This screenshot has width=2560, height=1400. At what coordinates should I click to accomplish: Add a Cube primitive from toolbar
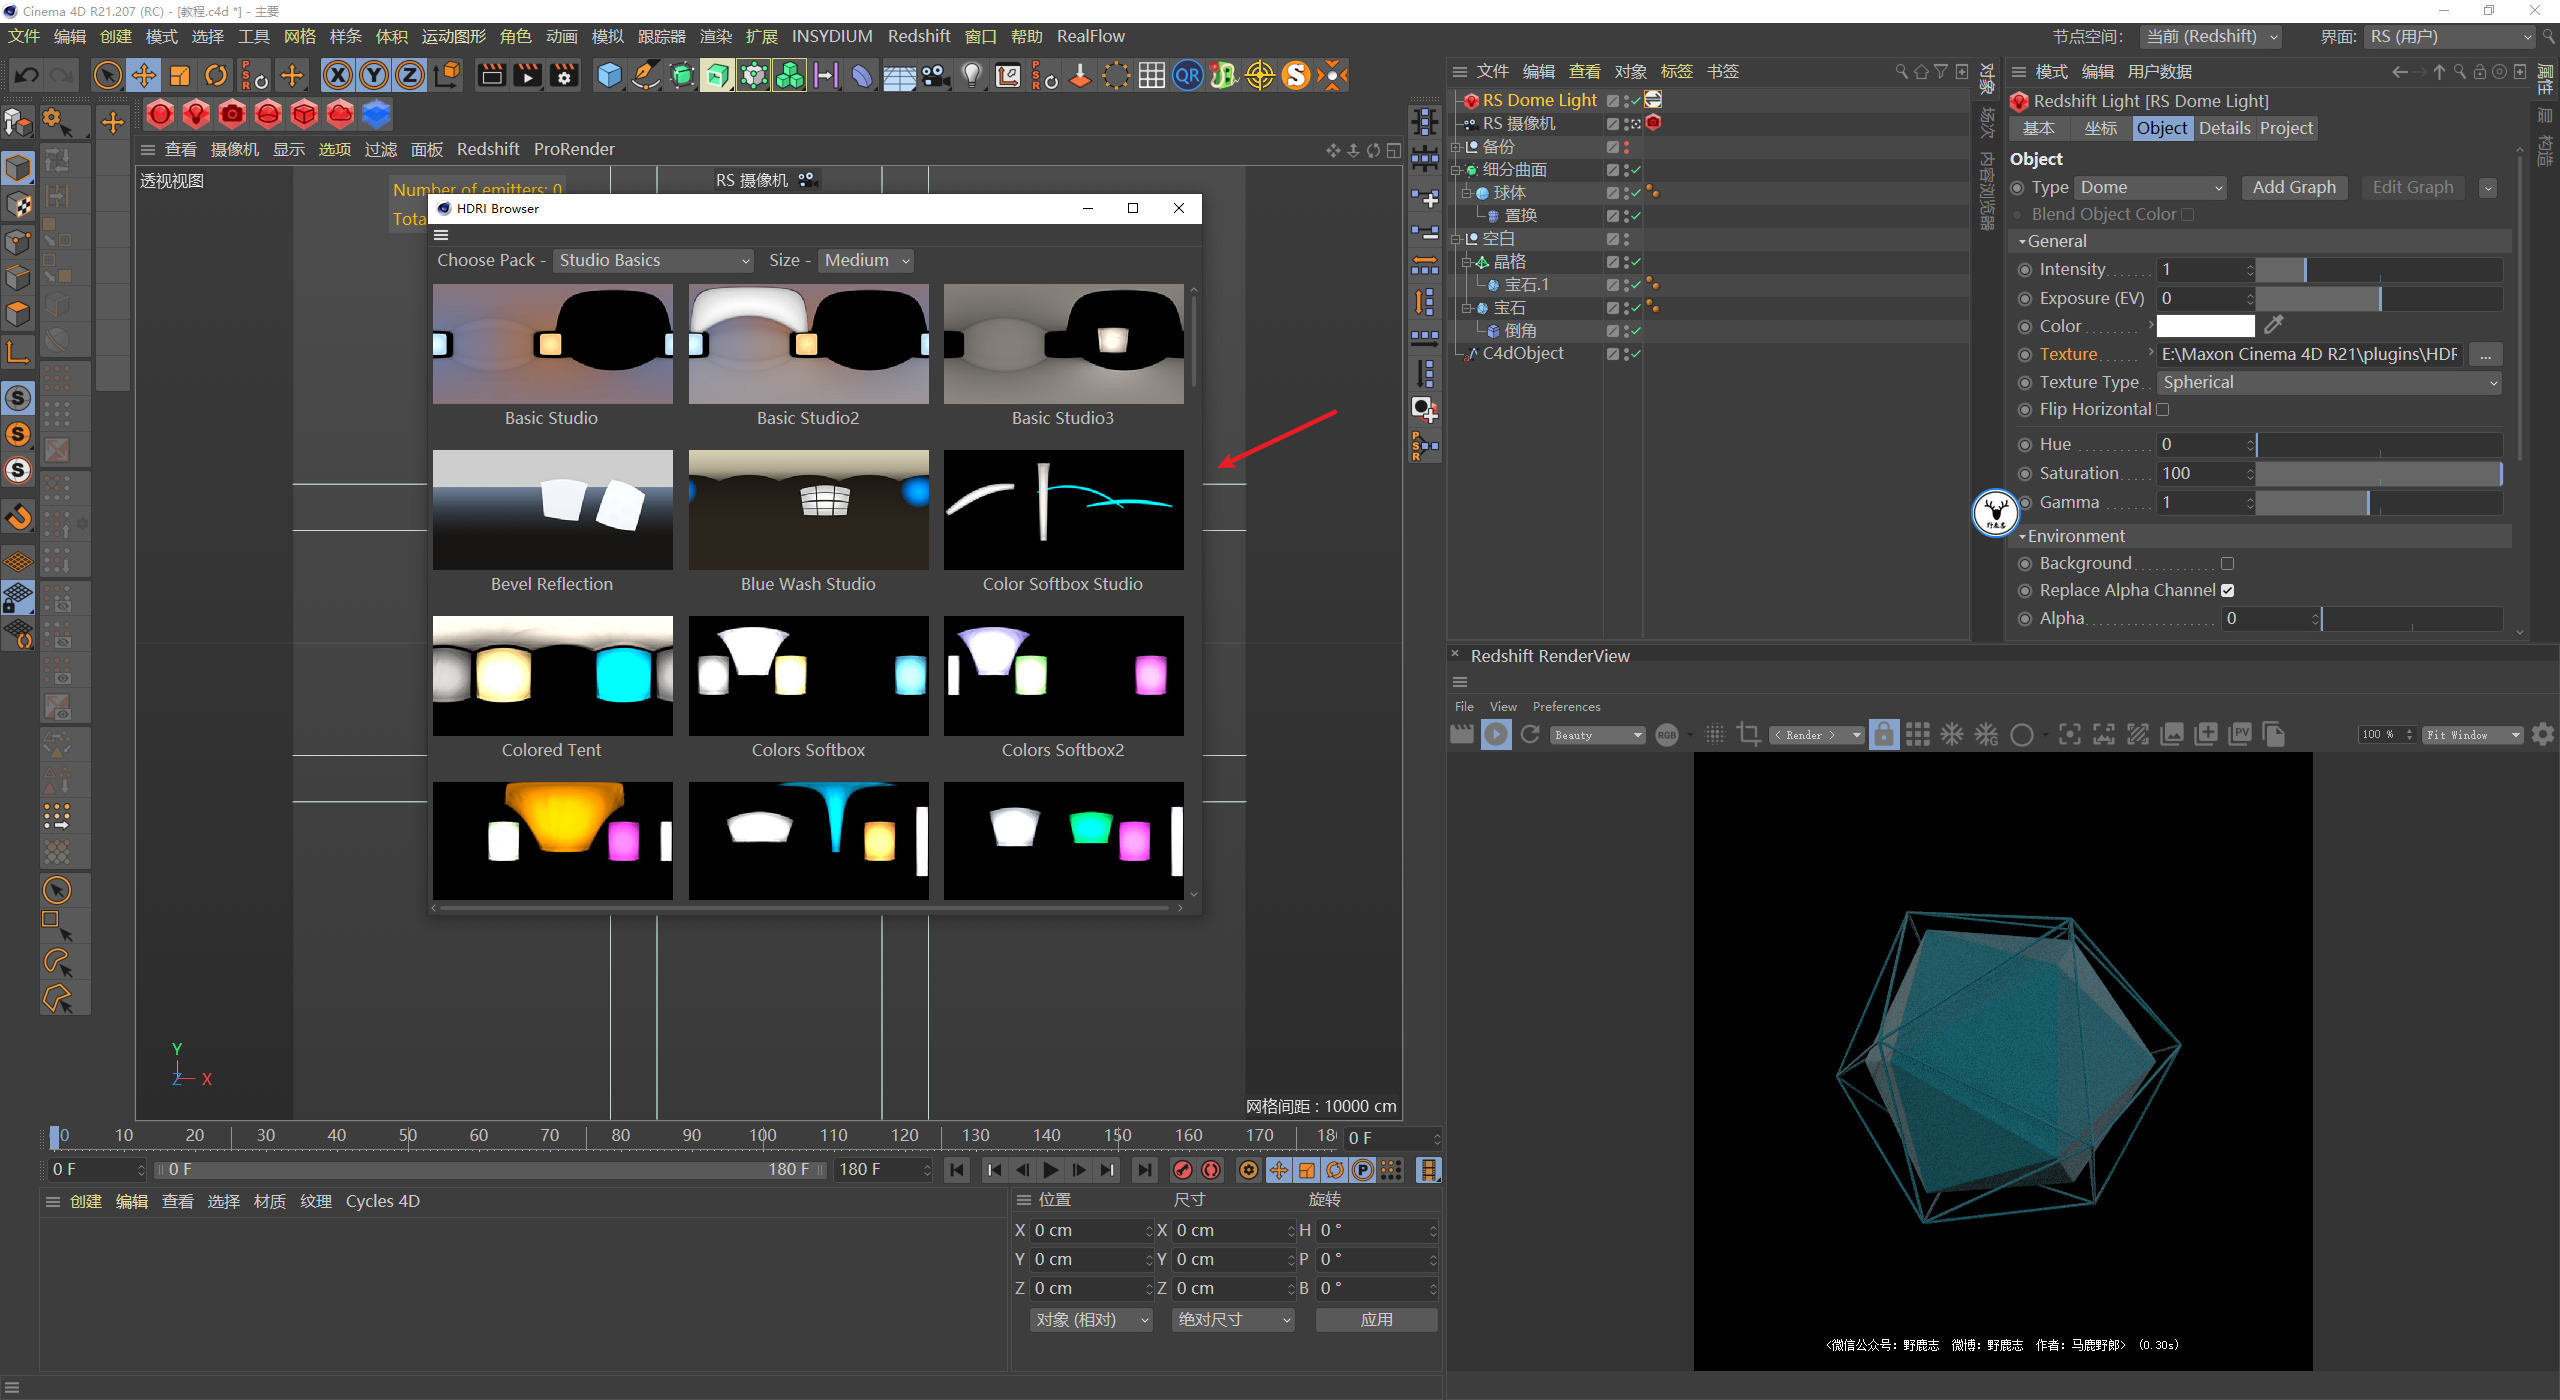(609, 75)
